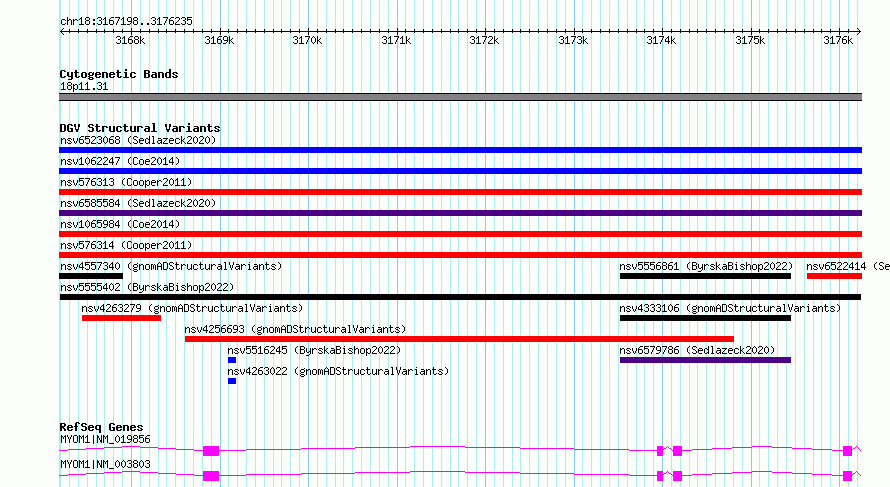Viewport: 890px width, 487px height.
Task: Click the small blue bar under nsv4263022
Action: click(x=232, y=381)
